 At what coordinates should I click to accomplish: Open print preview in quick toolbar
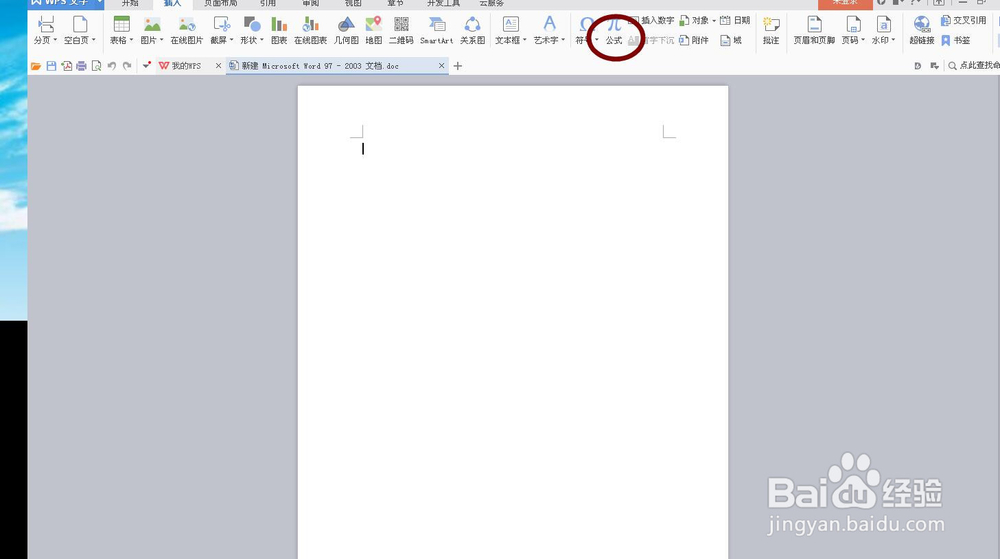click(96, 66)
